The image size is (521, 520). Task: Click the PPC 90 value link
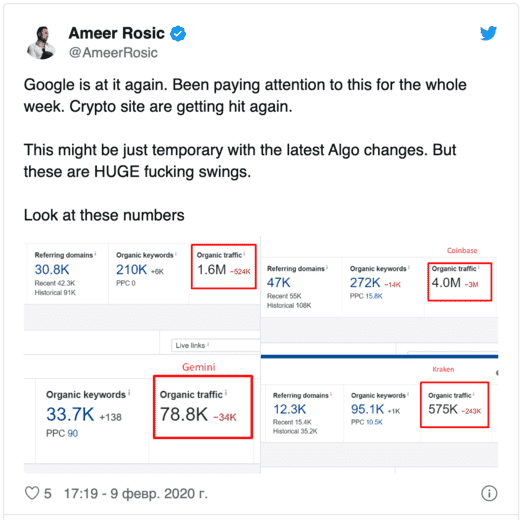[72, 433]
